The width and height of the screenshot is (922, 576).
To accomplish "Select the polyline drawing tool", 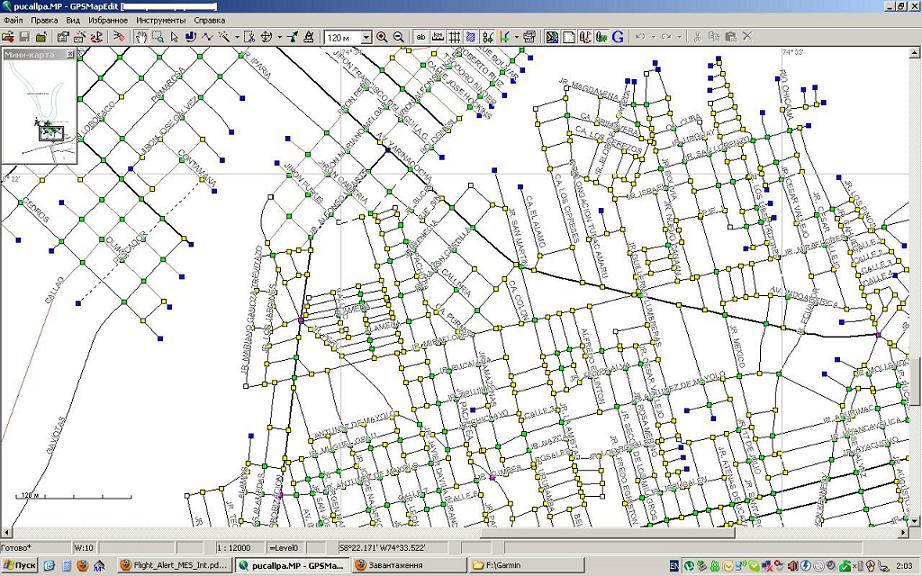I will [x=207, y=37].
